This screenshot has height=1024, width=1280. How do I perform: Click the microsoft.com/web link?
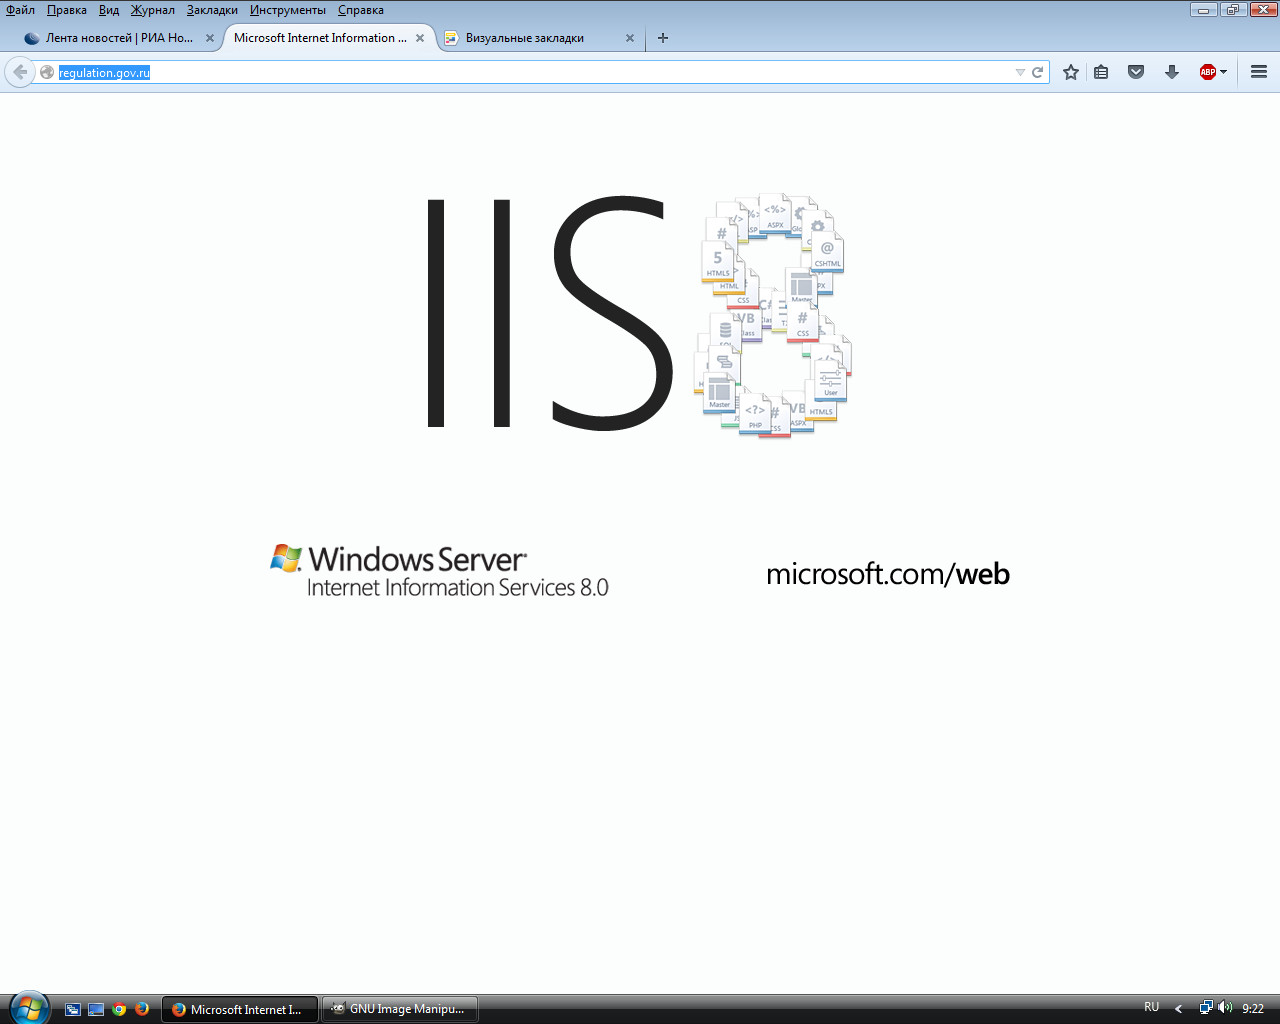pos(887,574)
